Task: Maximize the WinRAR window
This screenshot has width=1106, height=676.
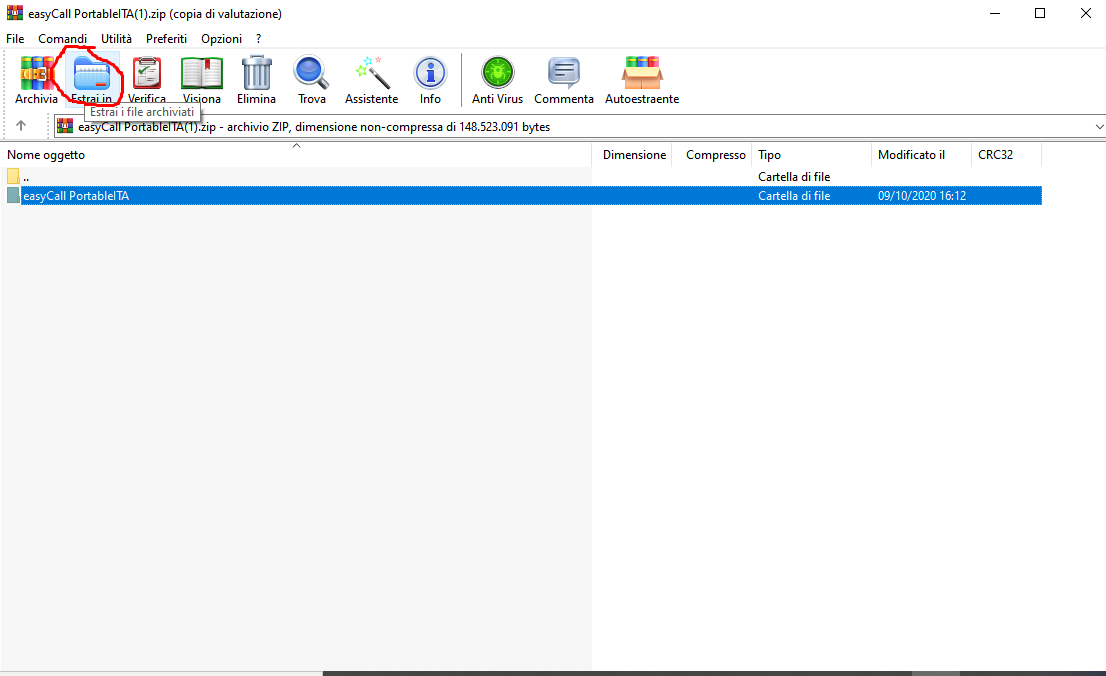Action: pyautogui.click(x=1040, y=13)
